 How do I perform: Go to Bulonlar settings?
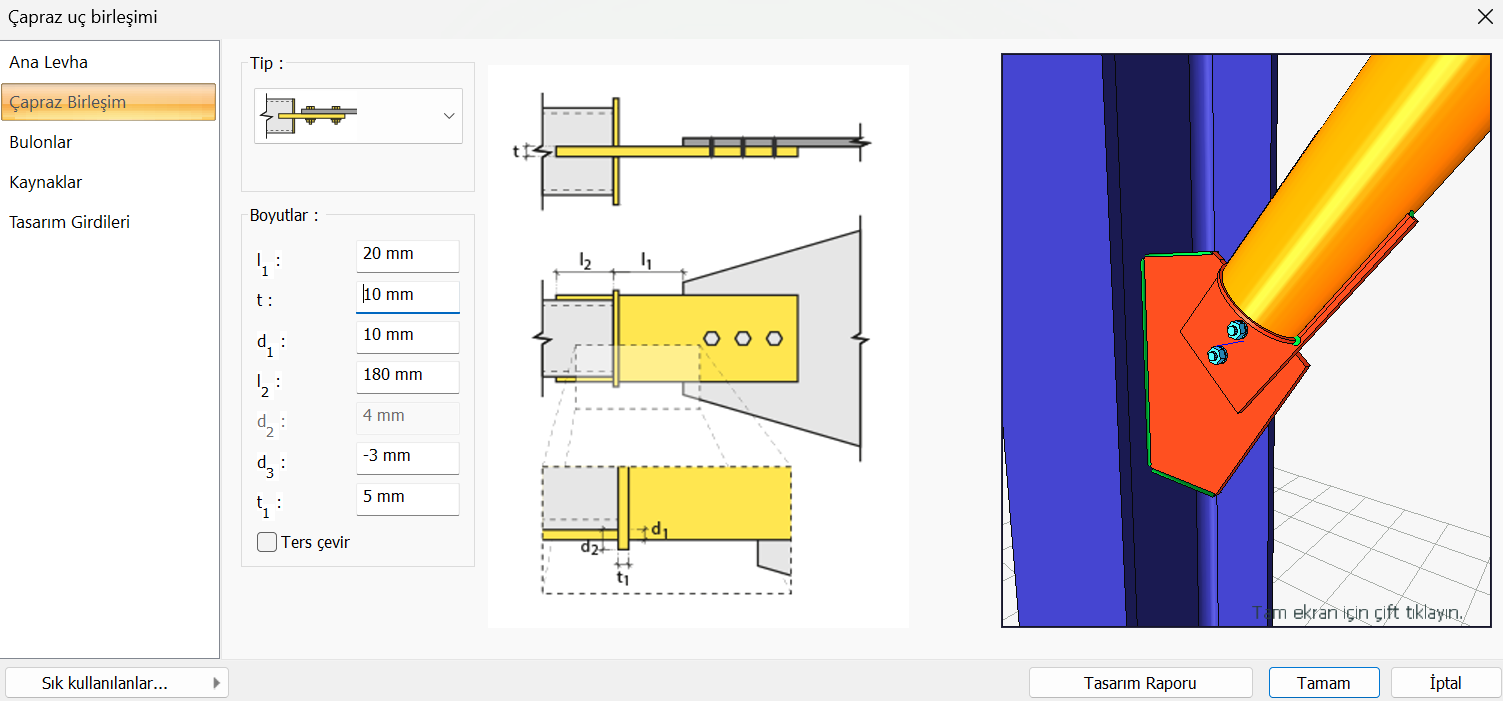click(x=41, y=142)
